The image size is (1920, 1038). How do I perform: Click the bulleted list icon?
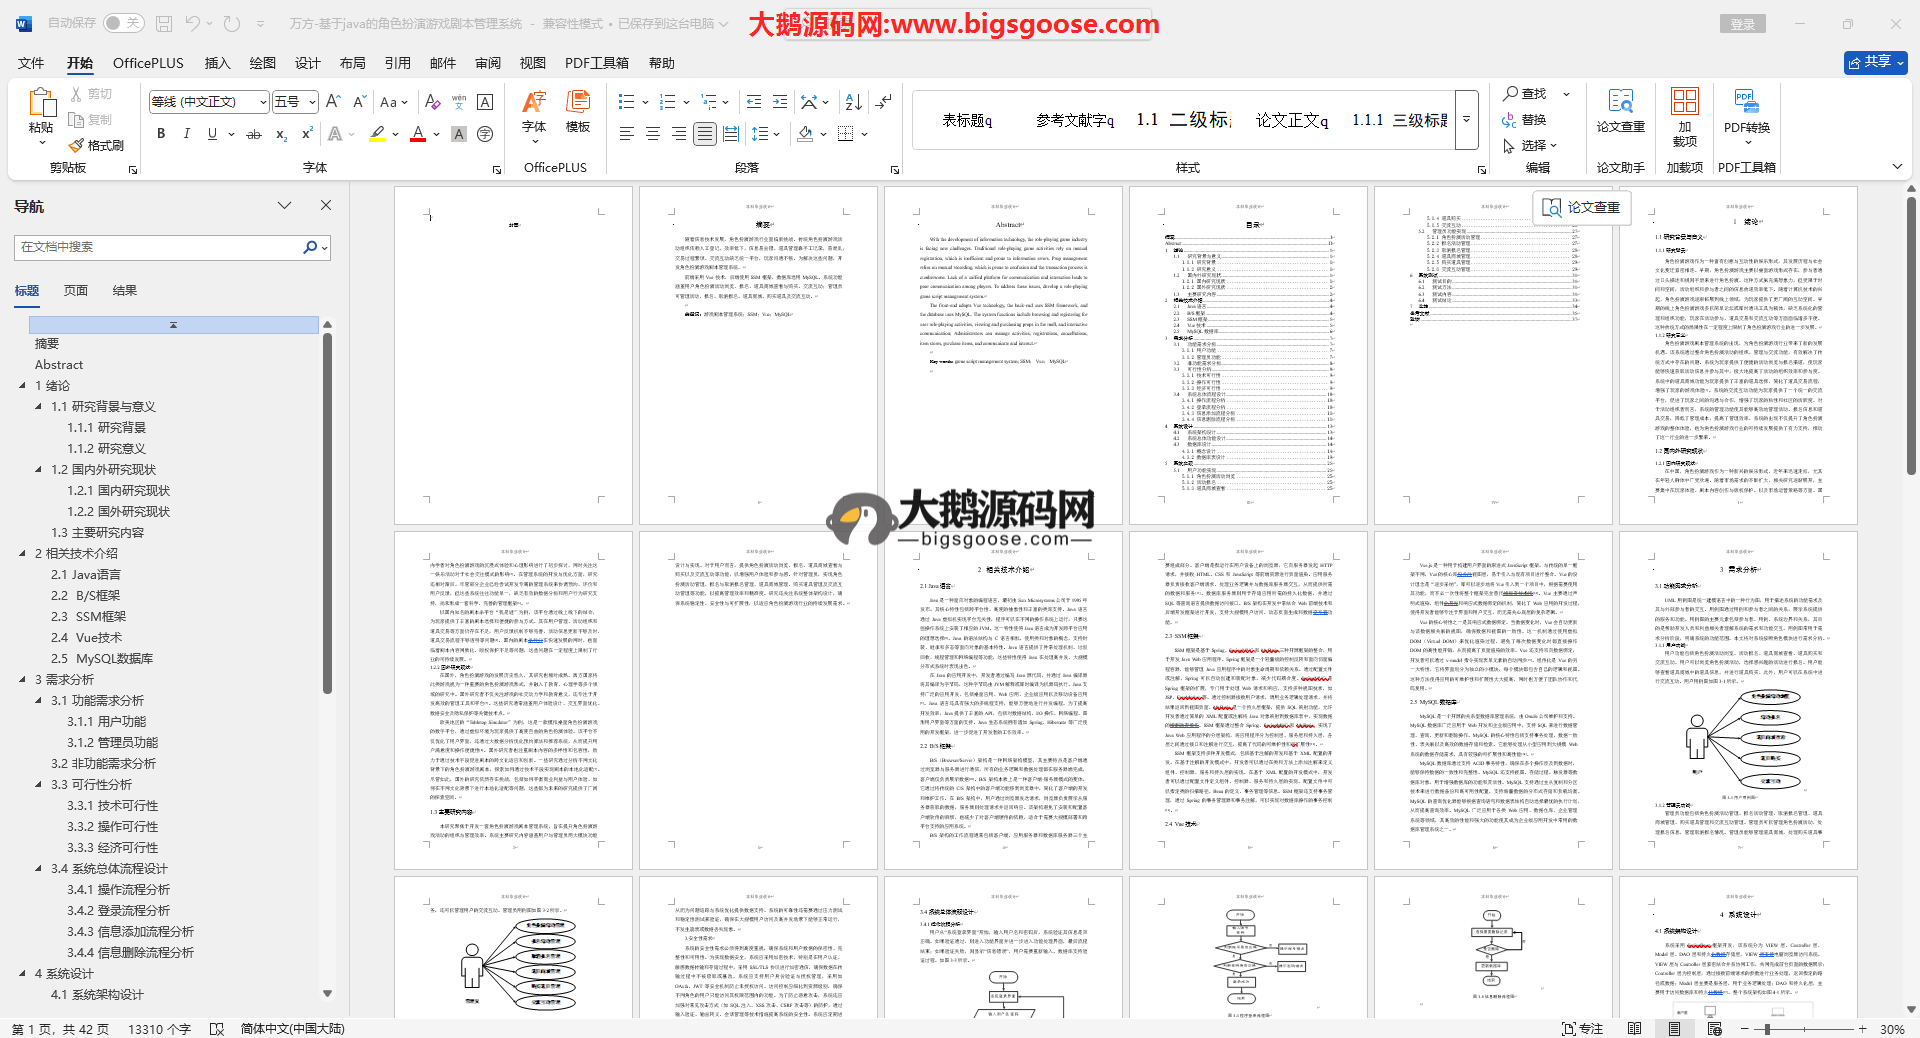(x=627, y=102)
